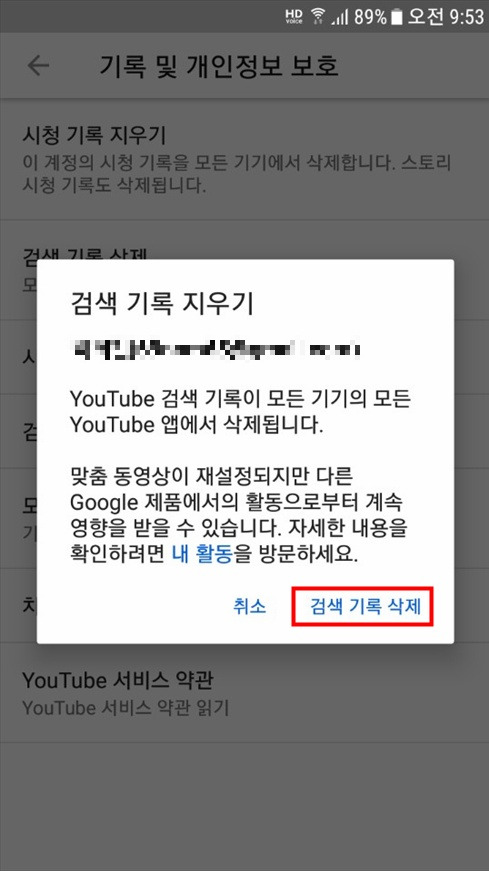
Task: Tap the 89% battery percentage text
Action: (370, 17)
